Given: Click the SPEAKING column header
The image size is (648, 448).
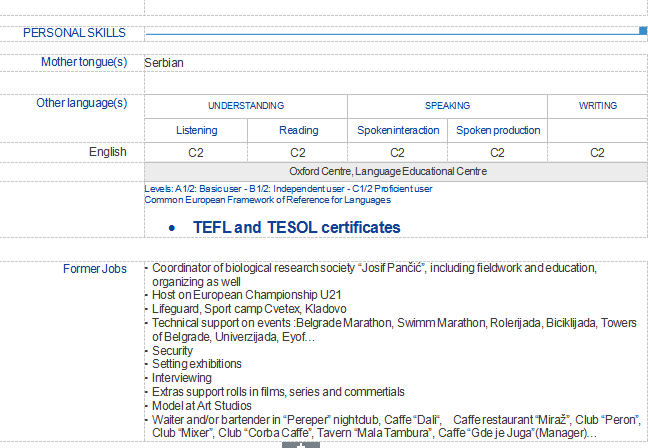Looking at the screenshot, I should pos(447,106).
